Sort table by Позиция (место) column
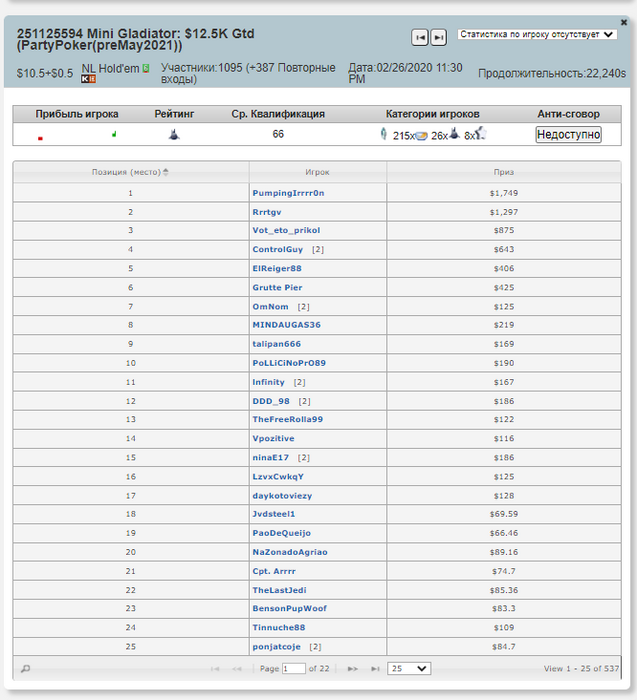Screen dimensions: 637x700 130,172
